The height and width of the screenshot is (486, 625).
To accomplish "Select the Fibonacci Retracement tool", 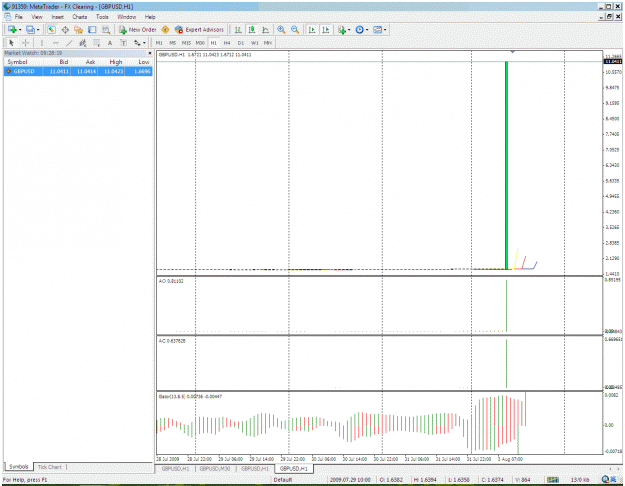I will click(96, 43).
